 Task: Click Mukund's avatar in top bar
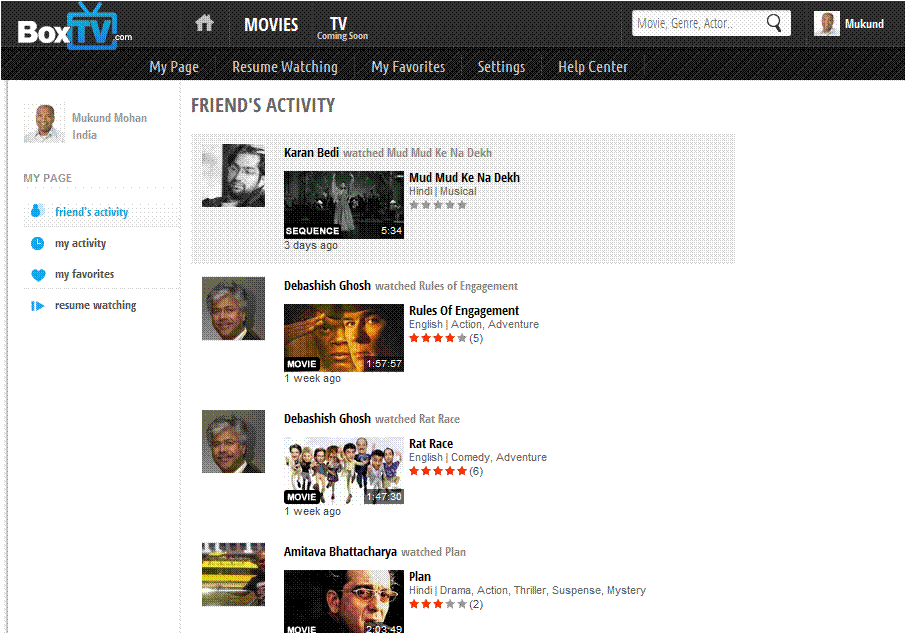[x=826, y=24]
